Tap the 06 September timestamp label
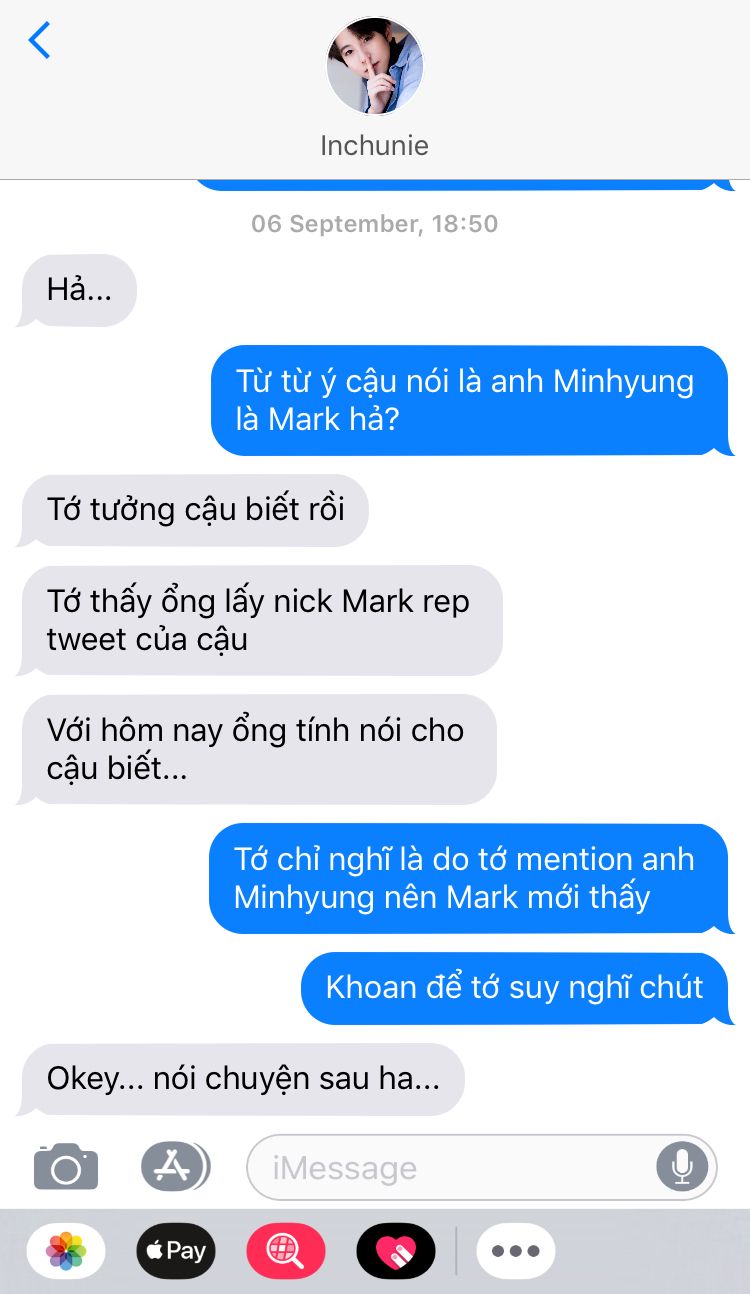 click(374, 223)
